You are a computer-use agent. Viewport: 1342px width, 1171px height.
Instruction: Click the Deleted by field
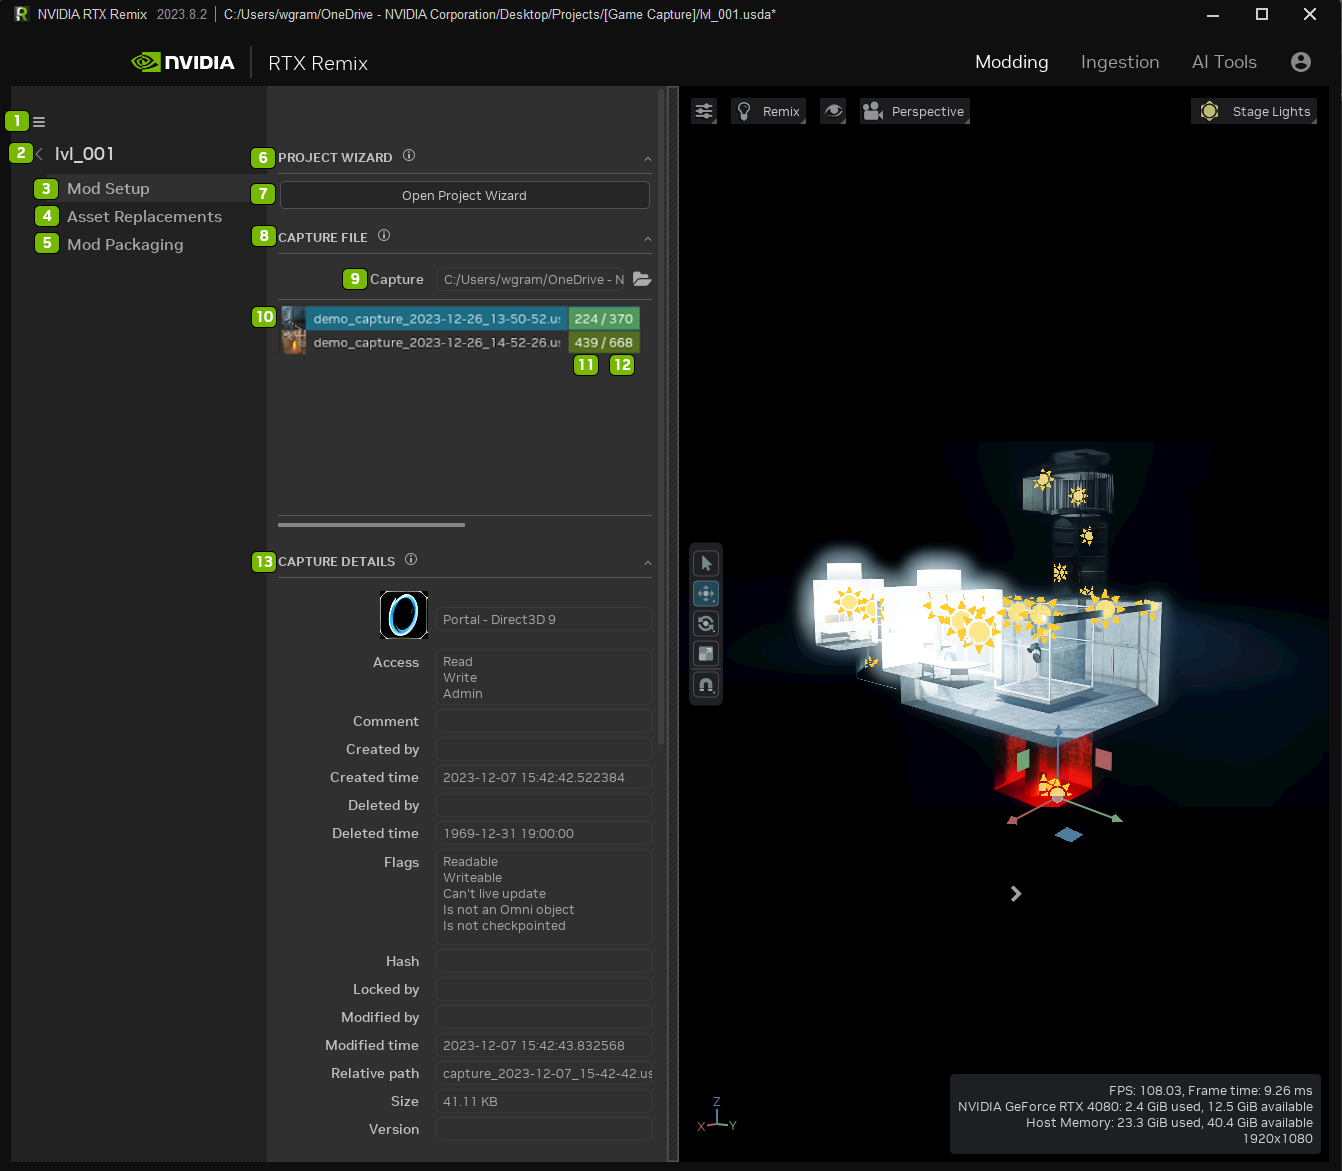pos(543,805)
